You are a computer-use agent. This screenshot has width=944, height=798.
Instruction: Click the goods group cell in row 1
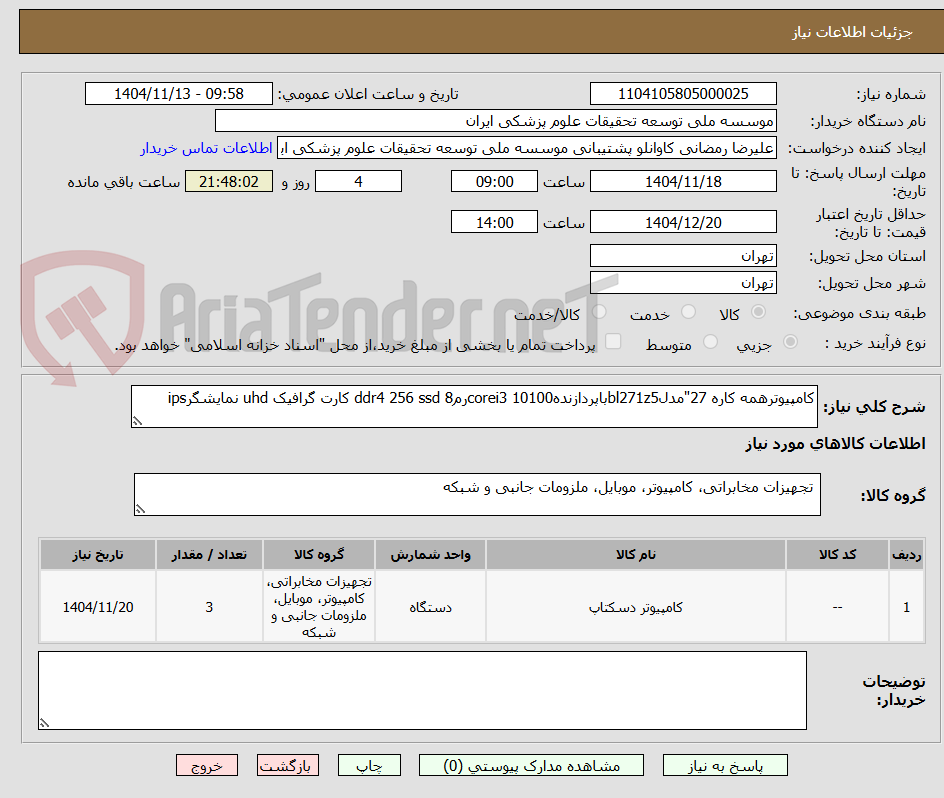tap(319, 607)
